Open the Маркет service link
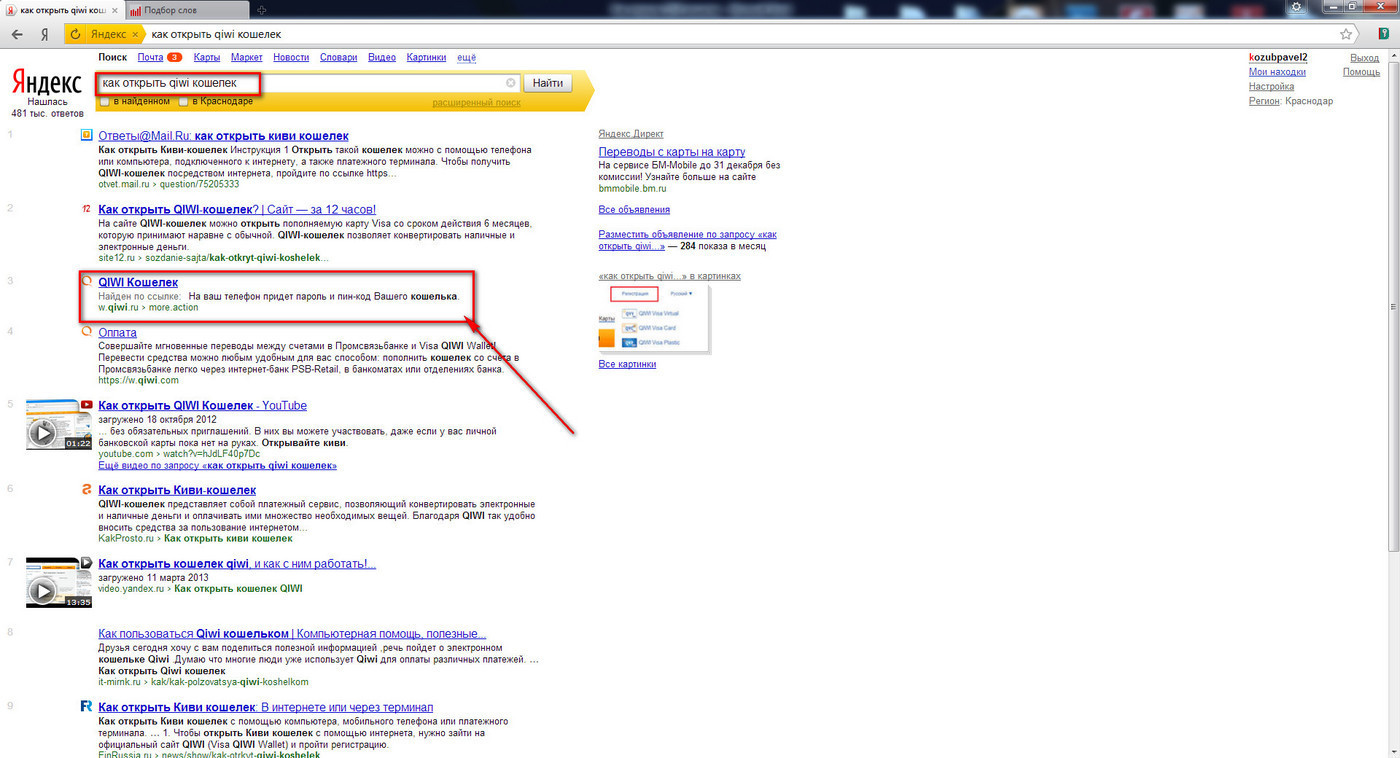 tap(247, 57)
